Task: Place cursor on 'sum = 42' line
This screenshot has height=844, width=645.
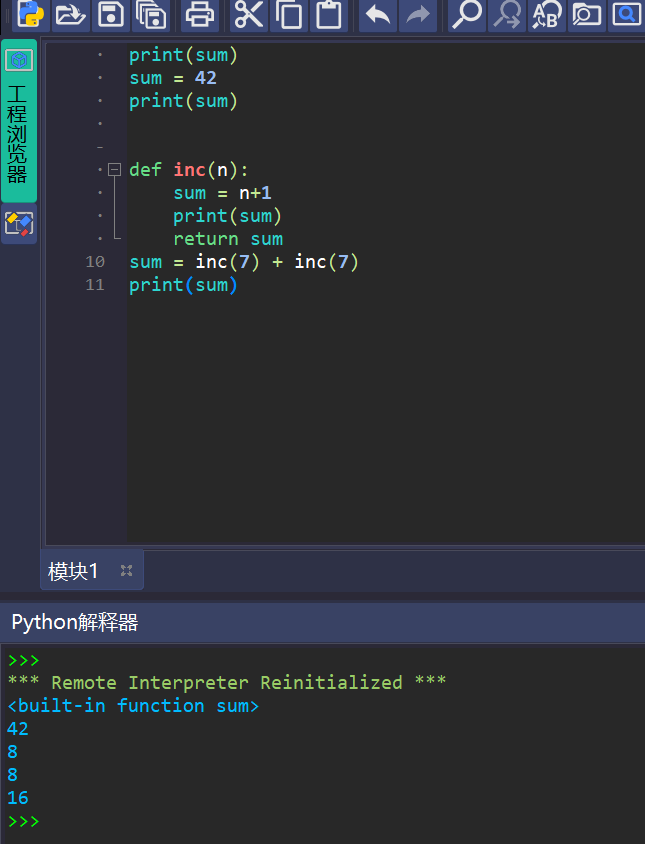Action: point(173,79)
